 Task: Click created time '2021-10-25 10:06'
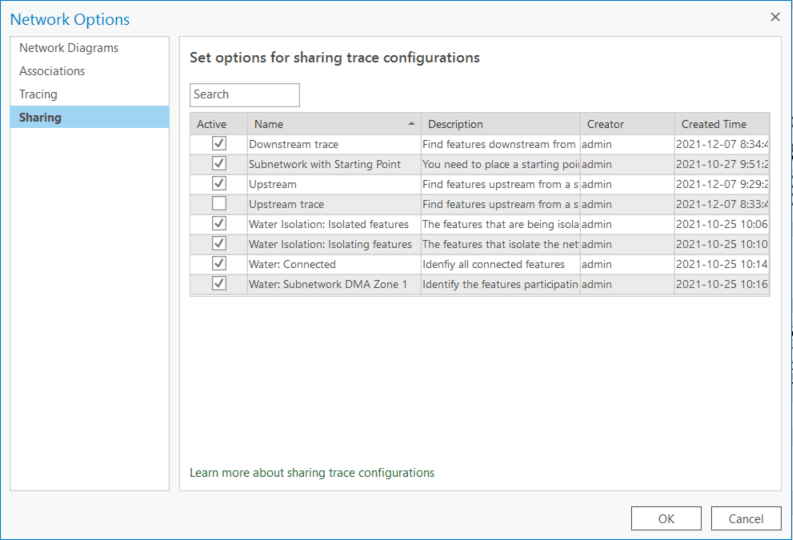pos(722,224)
